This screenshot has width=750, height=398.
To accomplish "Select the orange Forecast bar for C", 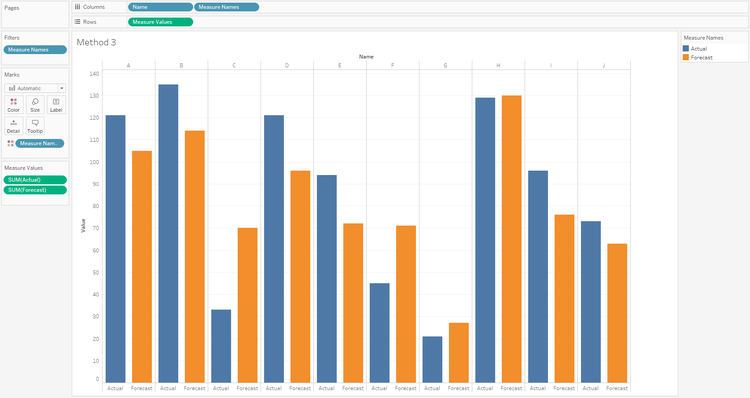I will click(247, 305).
